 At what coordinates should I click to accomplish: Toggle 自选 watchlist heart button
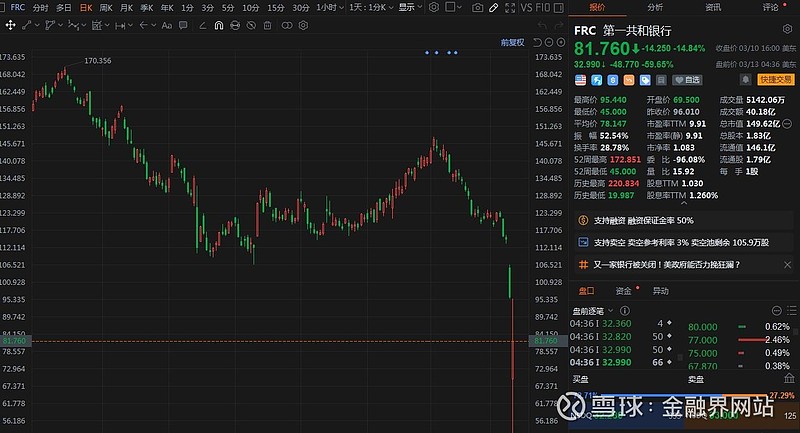click(687, 80)
